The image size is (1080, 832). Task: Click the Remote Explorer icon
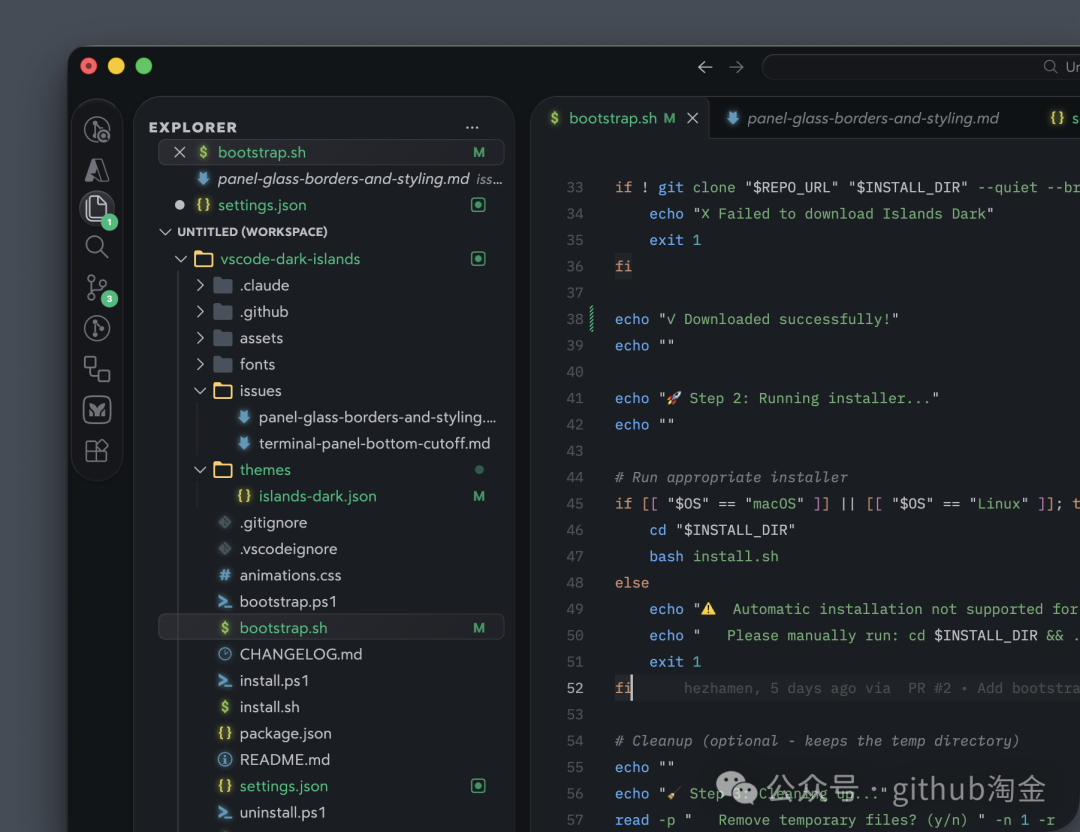[97, 369]
